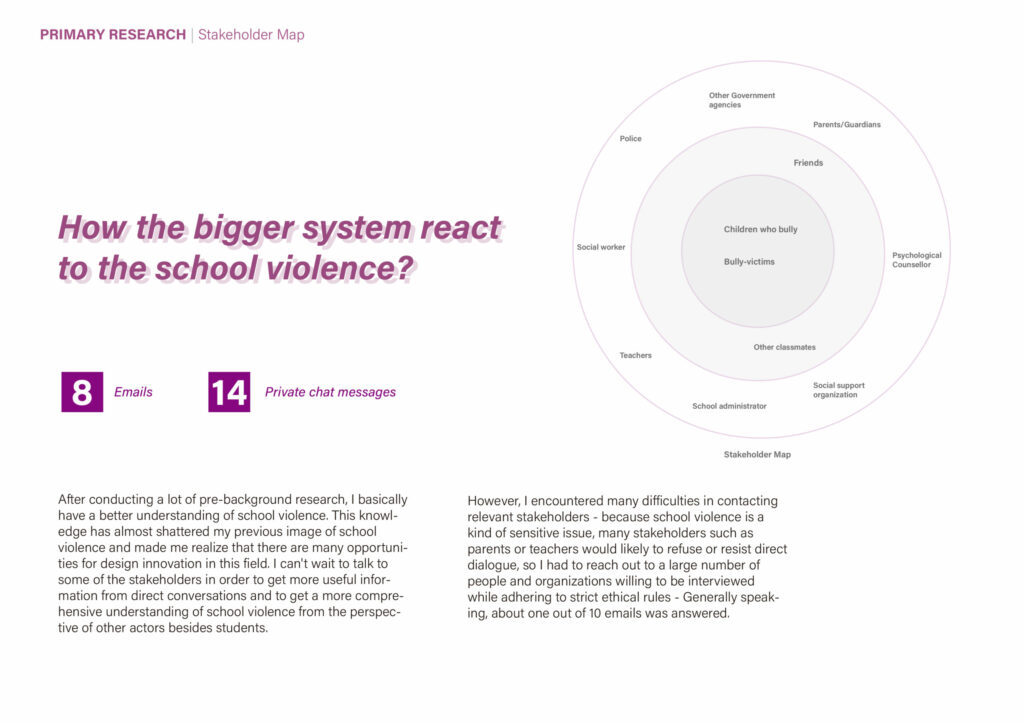Select the 'Private chat messages' label
This screenshot has height=724, width=1024.
click(x=330, y=392)
